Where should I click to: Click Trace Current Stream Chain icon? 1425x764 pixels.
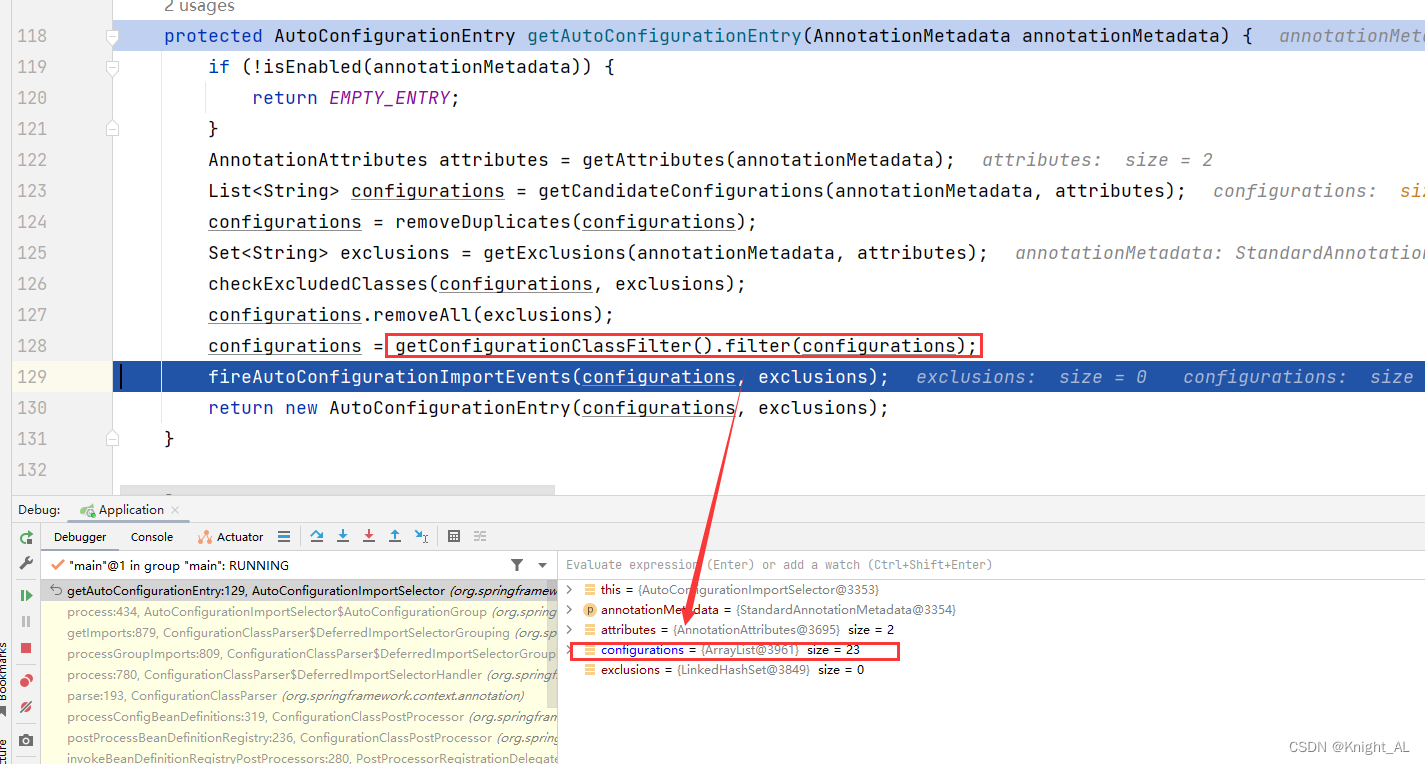tap(480, 537)
